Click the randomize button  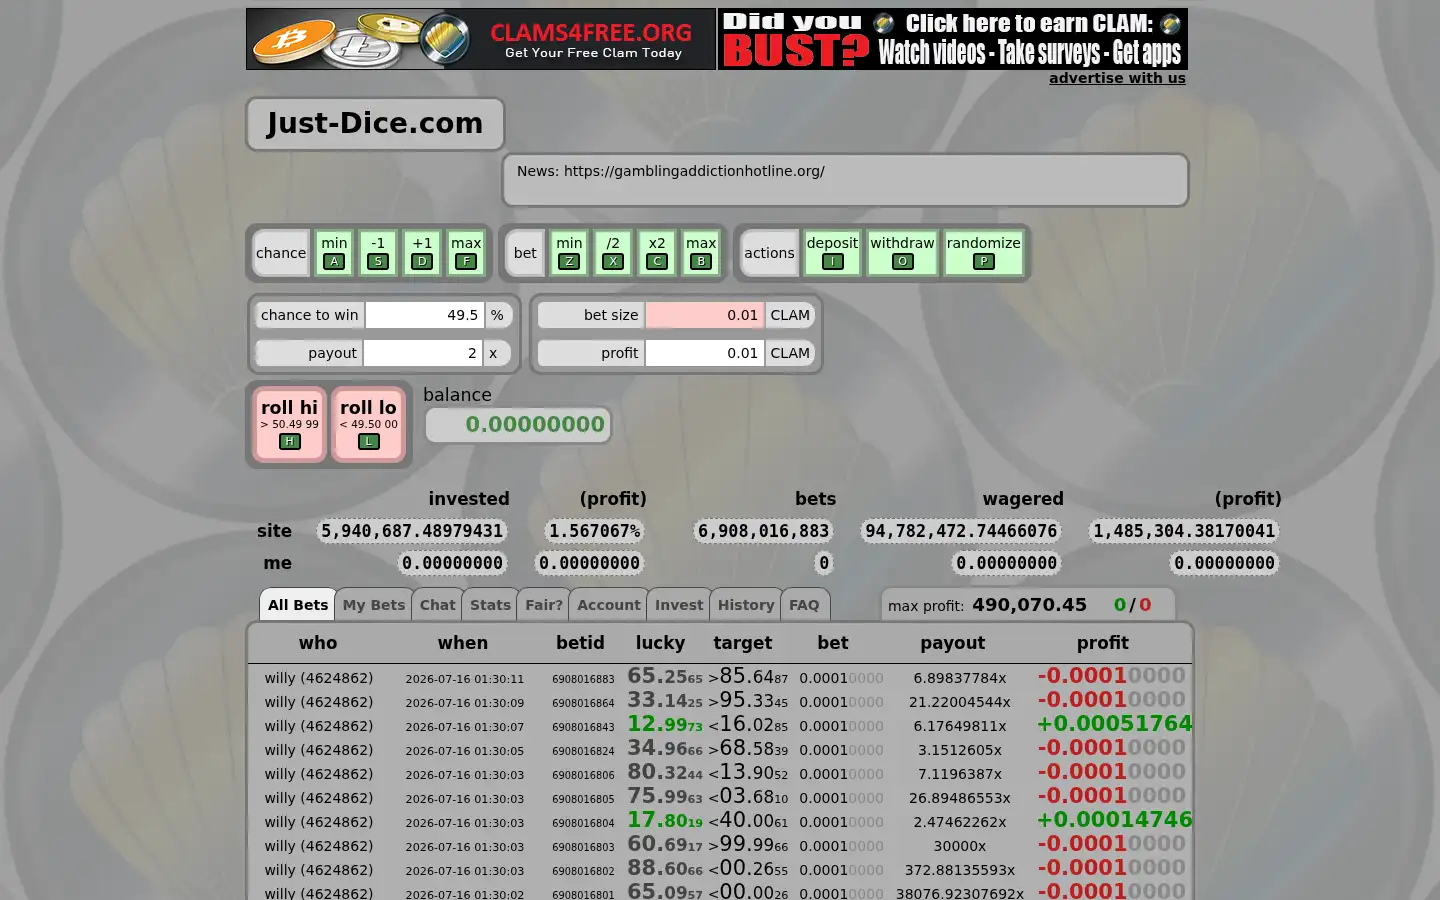[x=984, y=253]
